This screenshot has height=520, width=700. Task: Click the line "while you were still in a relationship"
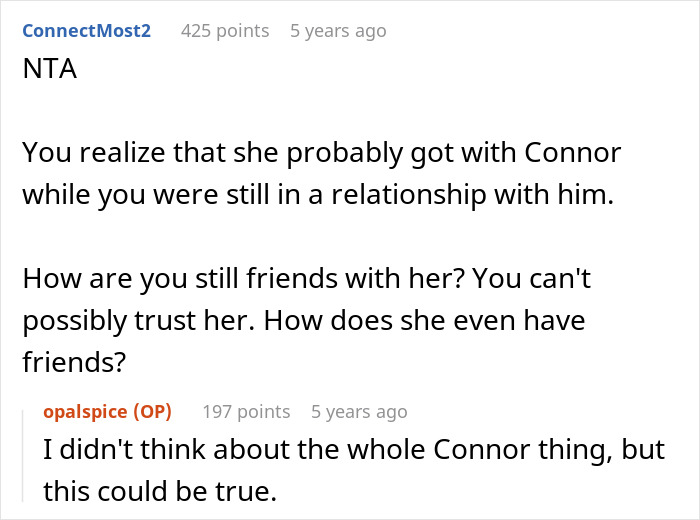315,195
